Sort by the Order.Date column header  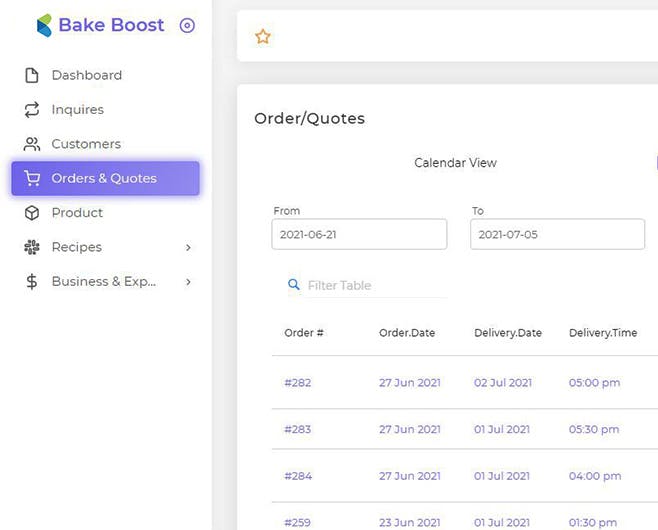pos(407,333)
